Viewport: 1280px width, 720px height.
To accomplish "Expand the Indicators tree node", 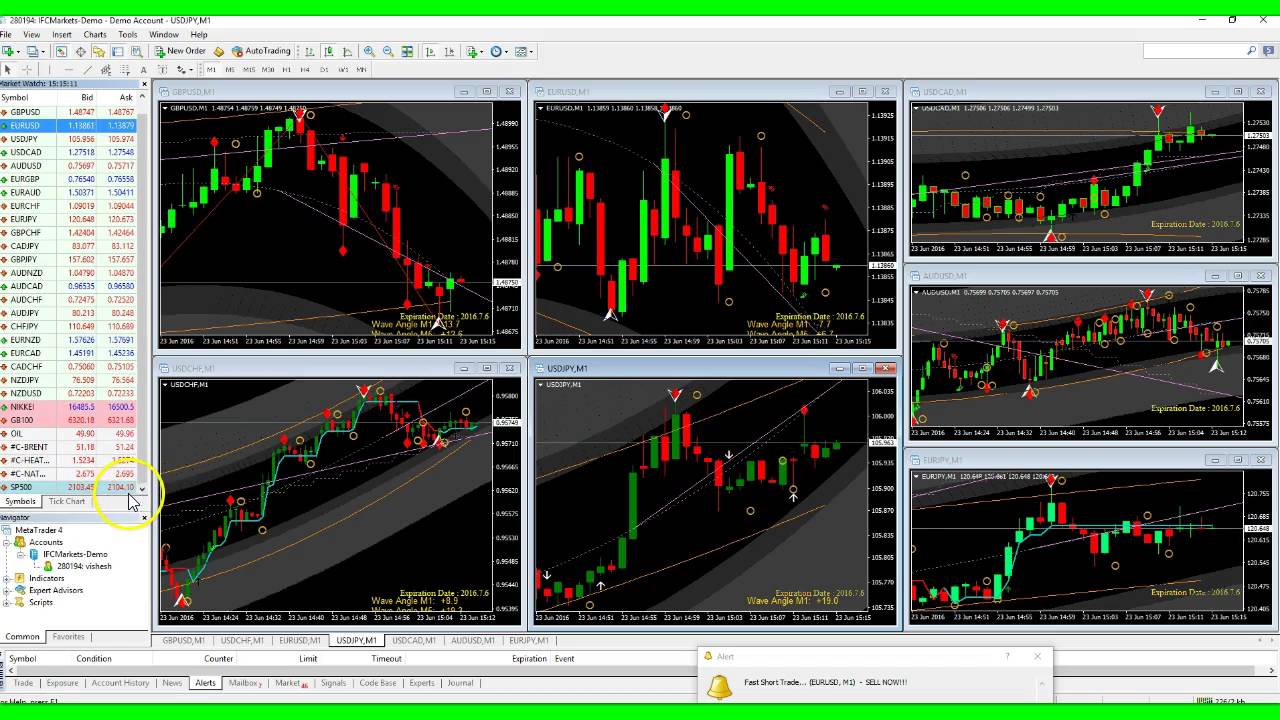I will pyautogui.click(x=7, y=578).
